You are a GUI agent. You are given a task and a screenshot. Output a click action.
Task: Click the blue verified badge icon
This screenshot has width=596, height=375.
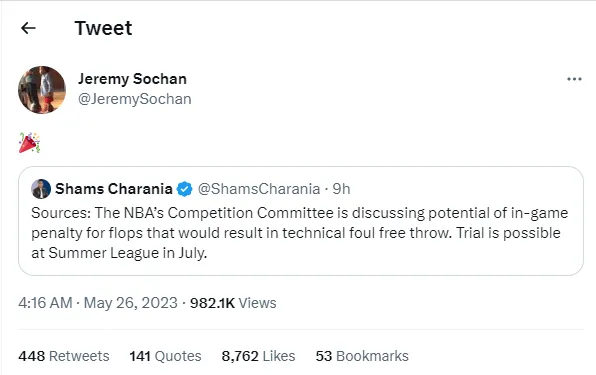185,189
